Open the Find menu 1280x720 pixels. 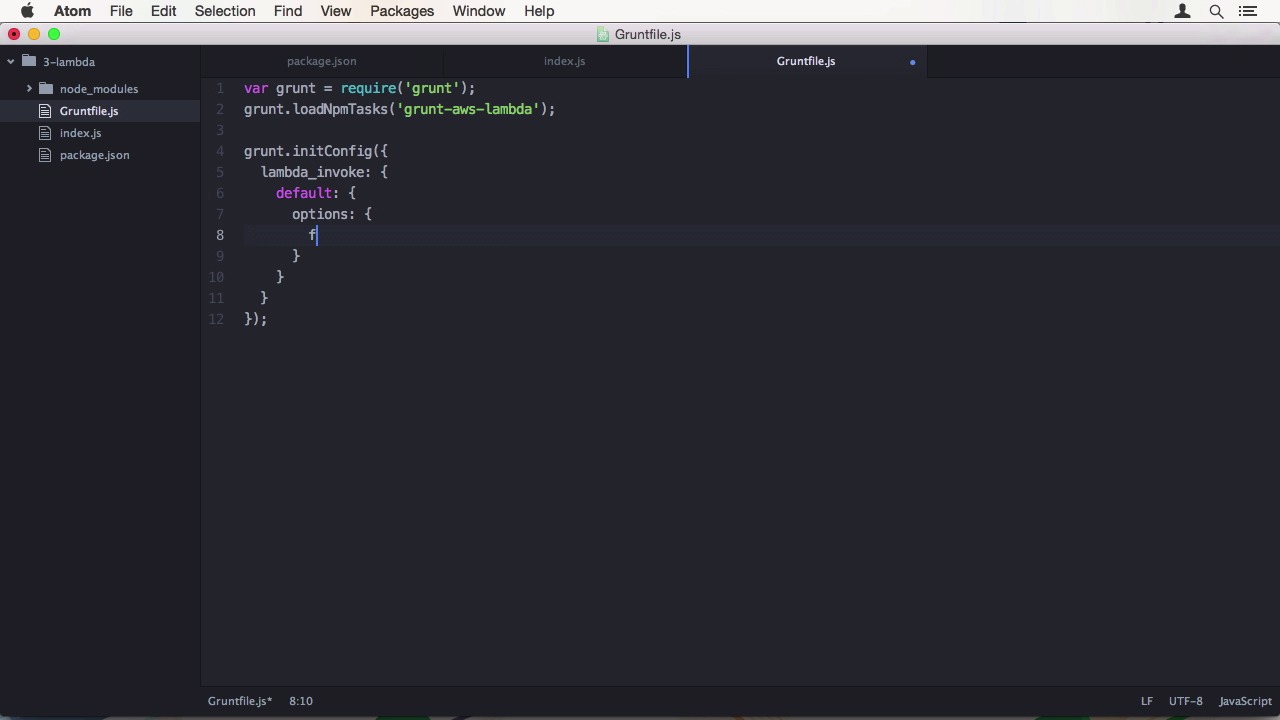[x=288, y=11]
